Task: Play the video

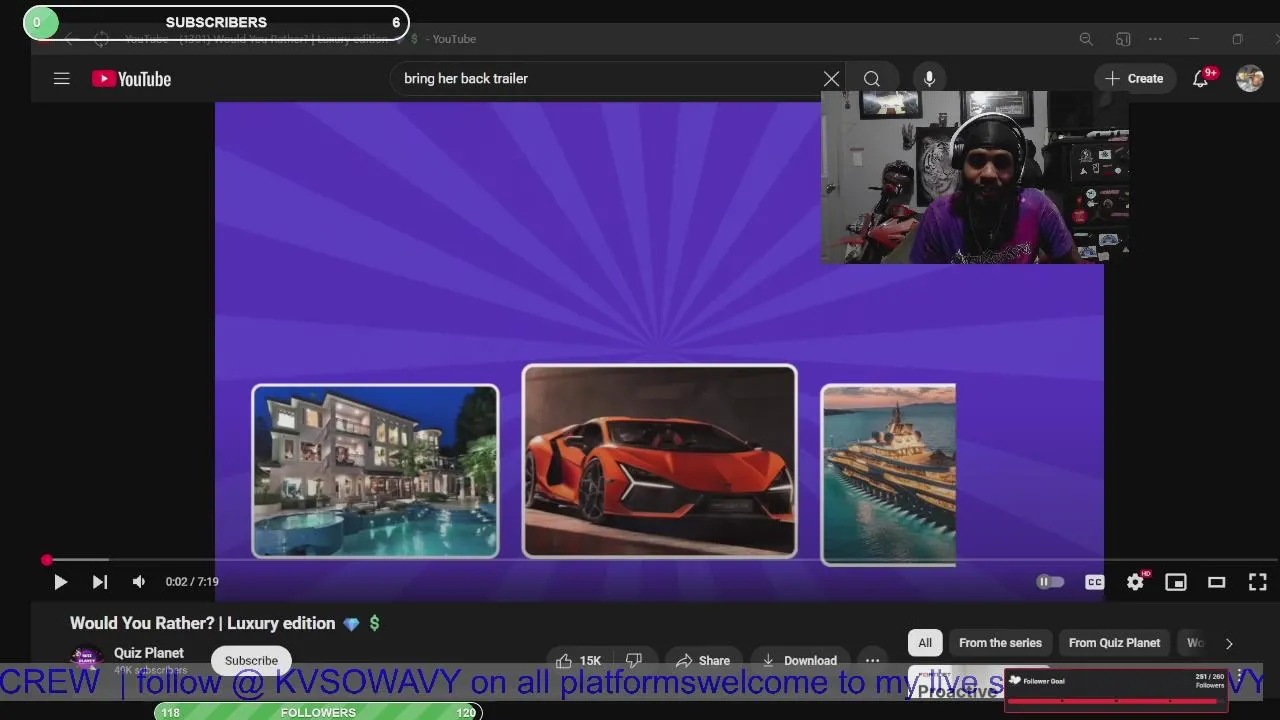Action: click(60, 581)
